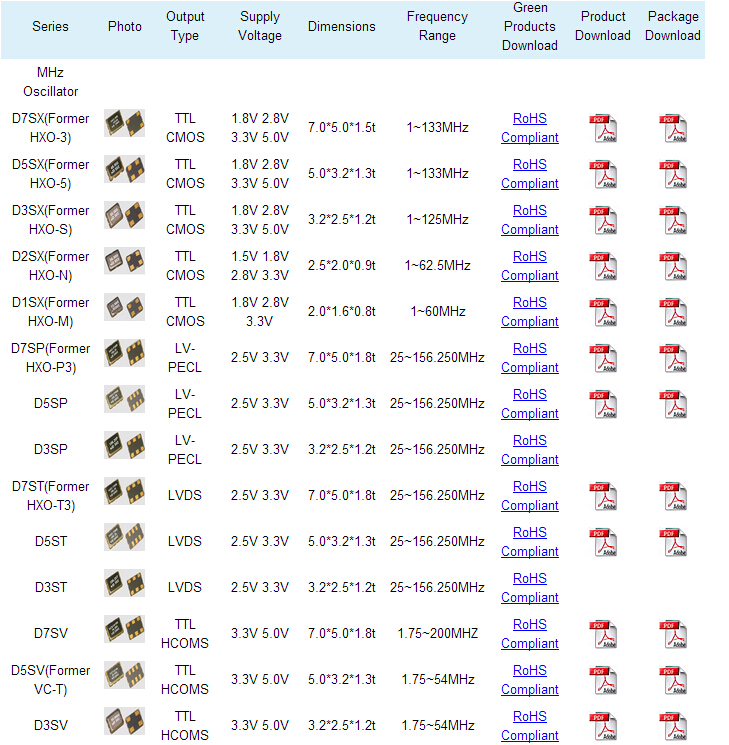Image resolution: width=729 pixels, height=745 pixels.
Task: Open the D7SP product download PDF
Action: pos(603,358)
